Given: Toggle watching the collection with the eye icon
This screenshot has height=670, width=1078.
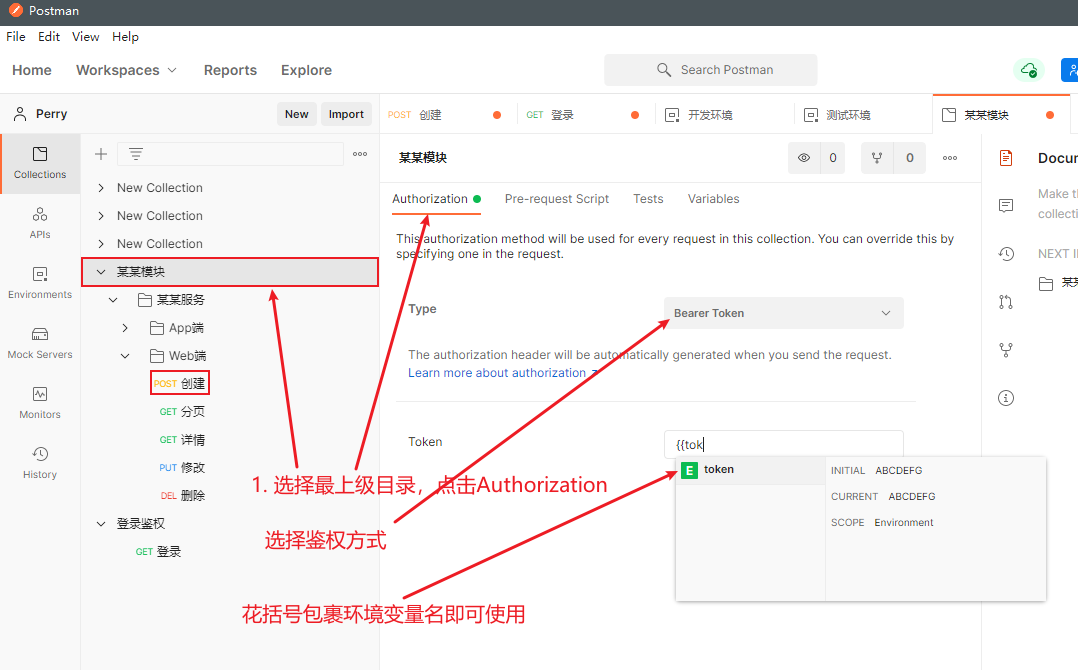Looking at the screenshot, I should (804, 158).
